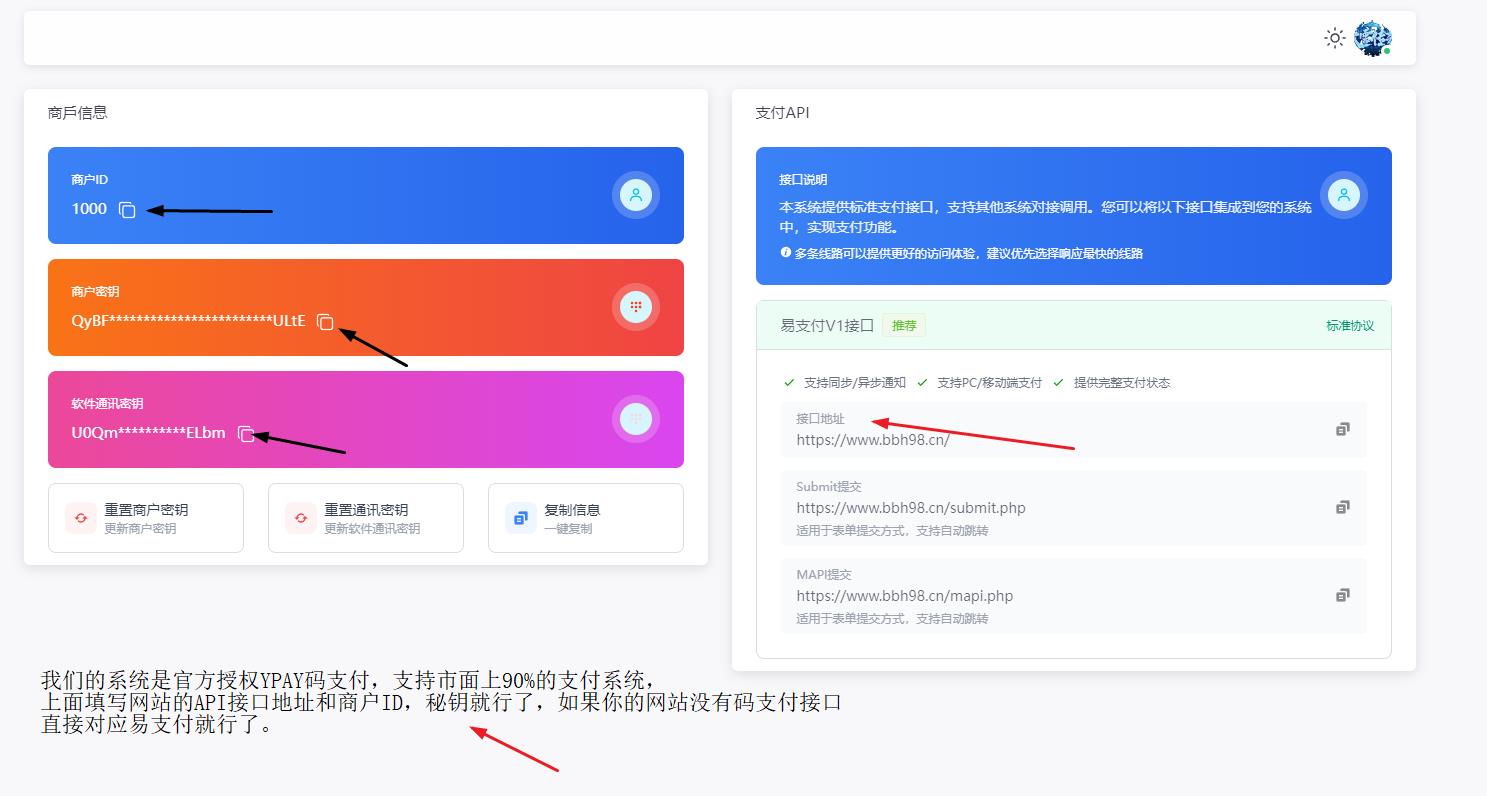Open the user avatar menu
Image resolution: width=1487 pixels, height=796 pixels.
point(1372,38)
